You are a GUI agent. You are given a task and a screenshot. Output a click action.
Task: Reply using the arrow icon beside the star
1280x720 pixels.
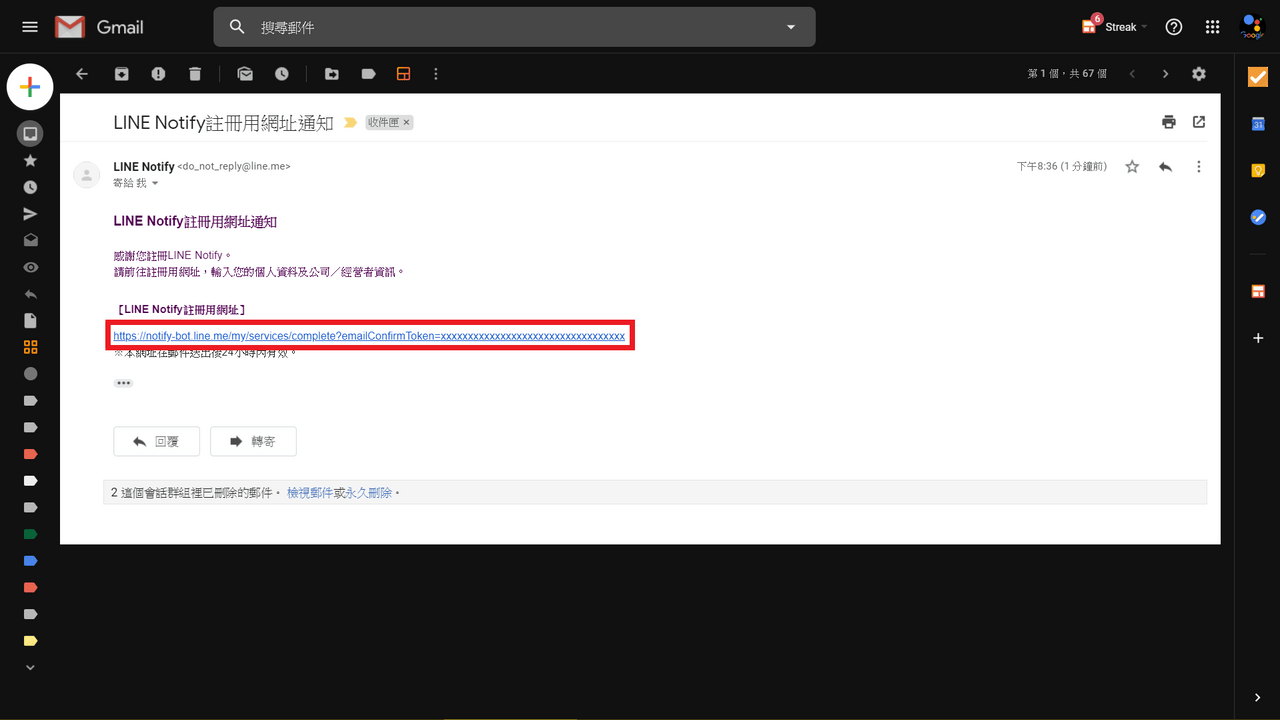(1165, 167)
